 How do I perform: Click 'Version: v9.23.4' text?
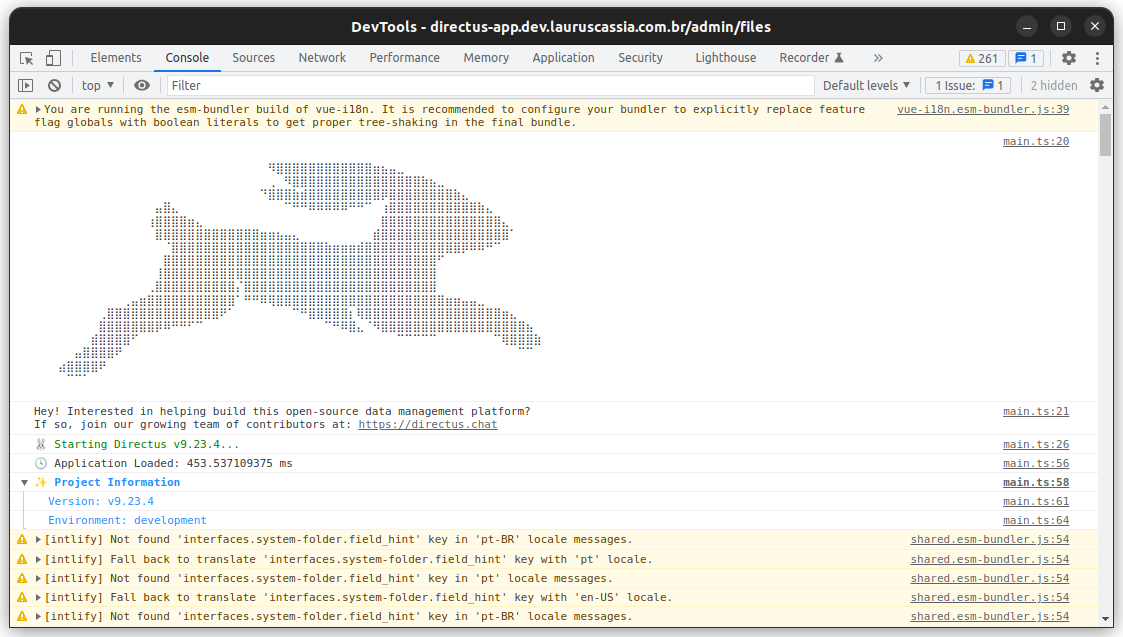point(101,502)
